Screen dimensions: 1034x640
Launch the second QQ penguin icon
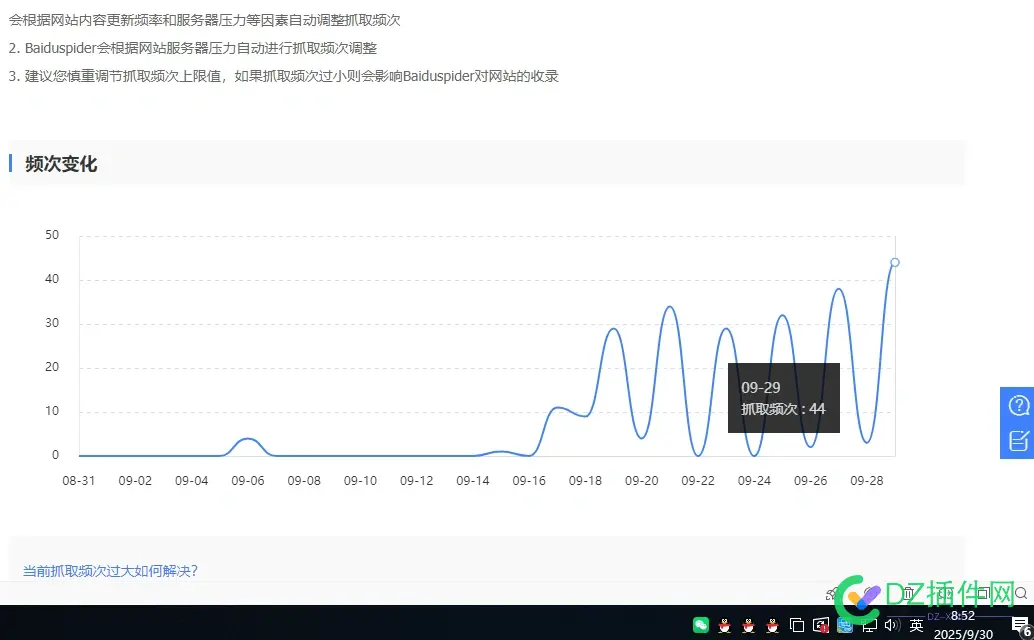pos(748,625)
